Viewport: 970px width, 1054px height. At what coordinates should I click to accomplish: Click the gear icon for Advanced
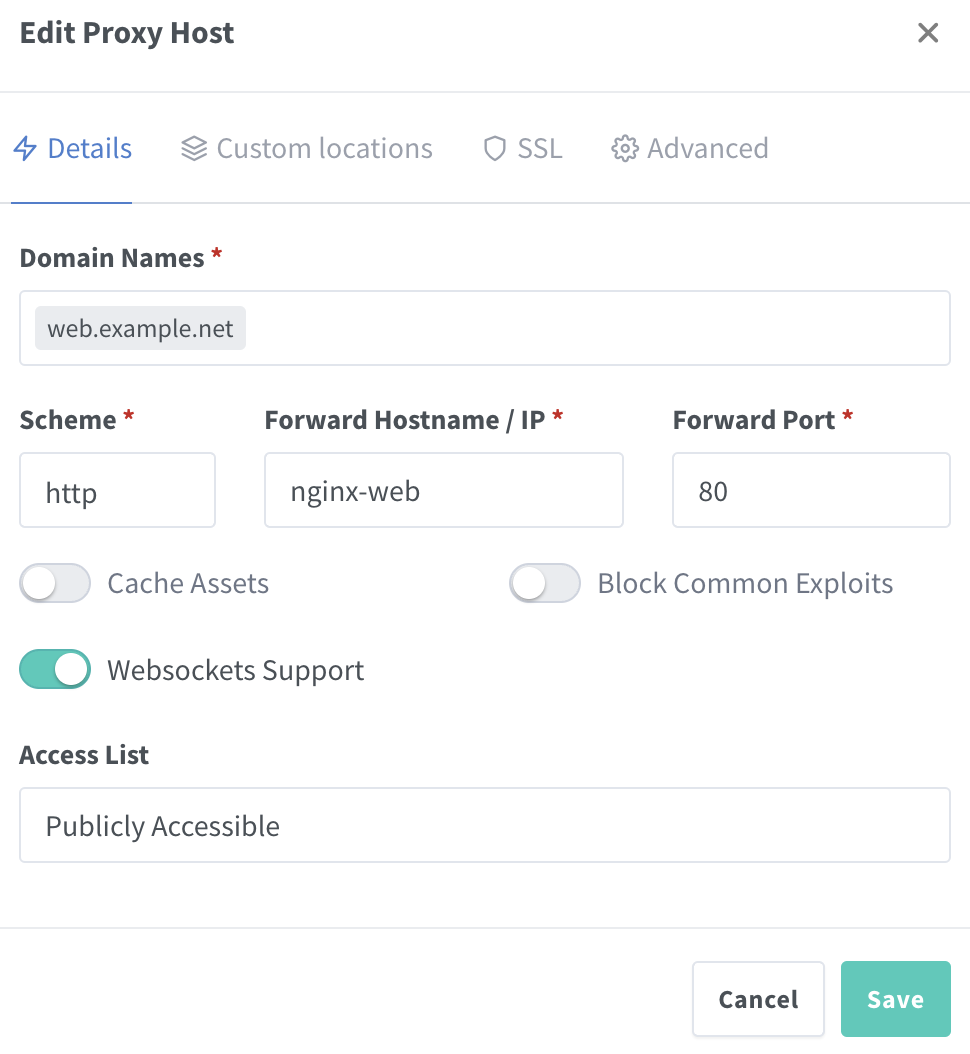point(625,149)
